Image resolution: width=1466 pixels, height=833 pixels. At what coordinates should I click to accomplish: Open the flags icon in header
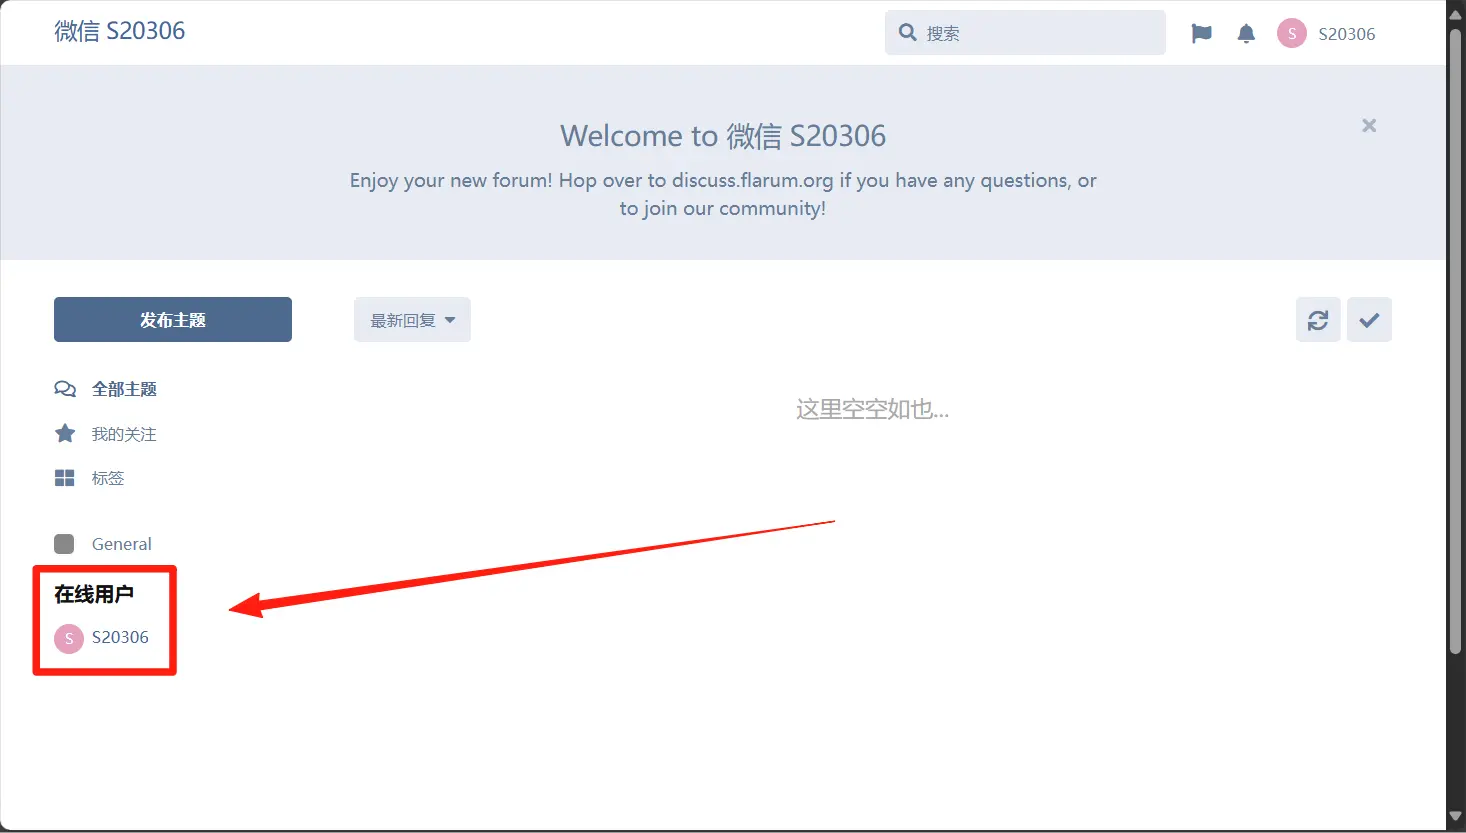point(1201,34)
